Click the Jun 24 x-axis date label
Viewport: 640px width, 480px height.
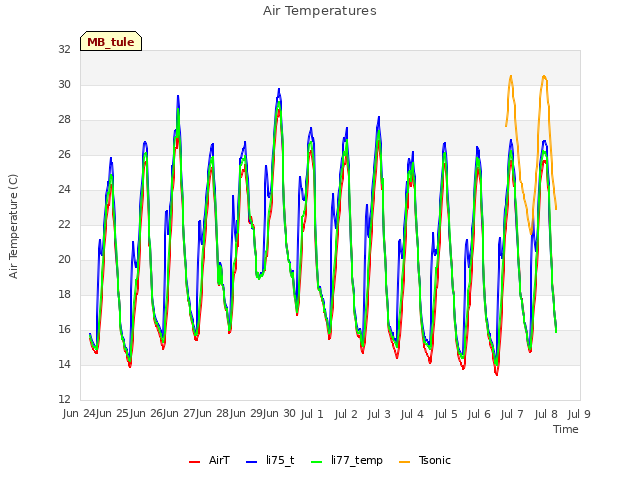point(80,413)
